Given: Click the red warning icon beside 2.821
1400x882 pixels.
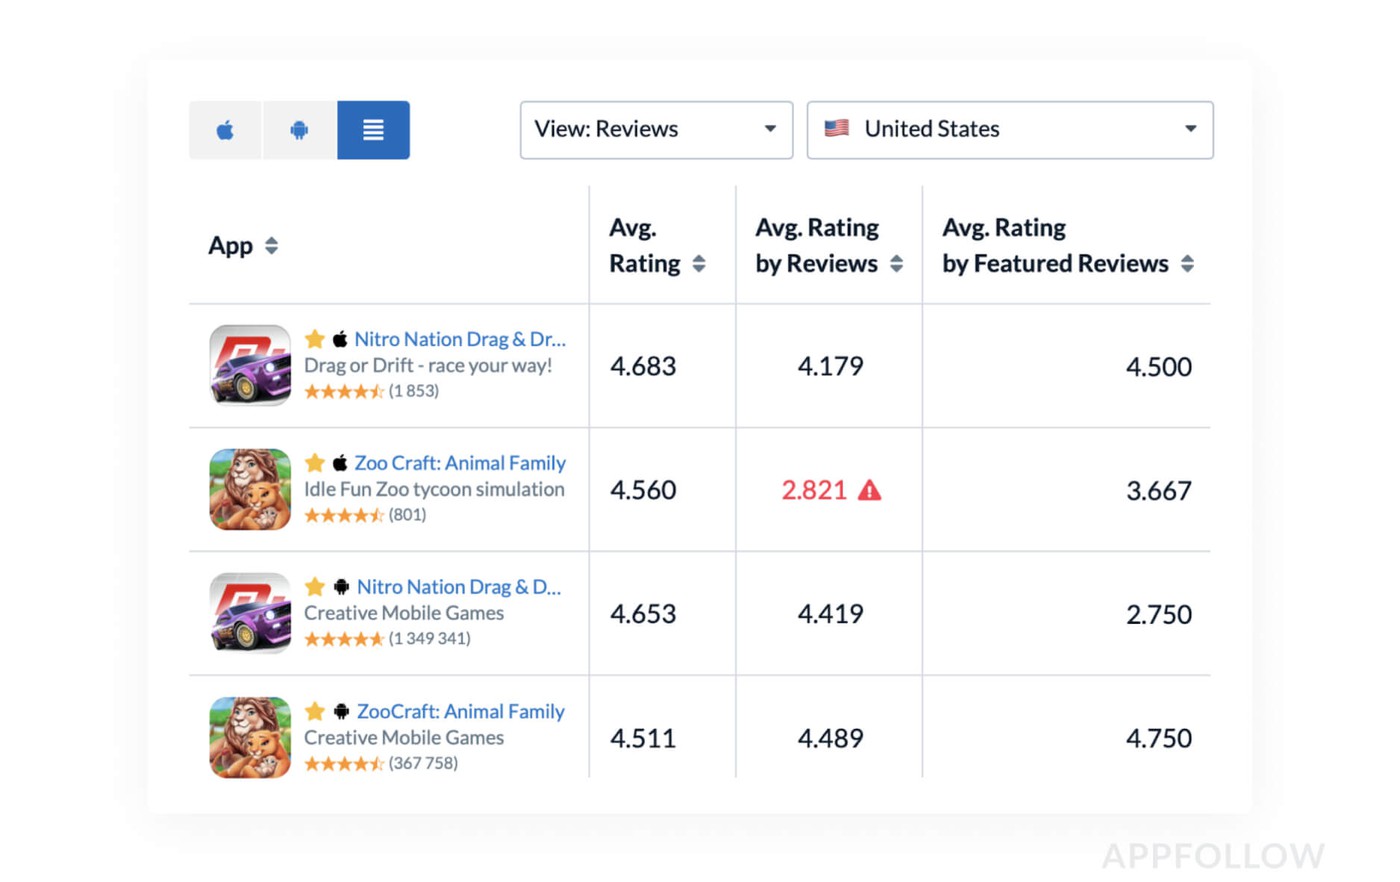Looking at the screenshot, I should click(x=870, y=490).
